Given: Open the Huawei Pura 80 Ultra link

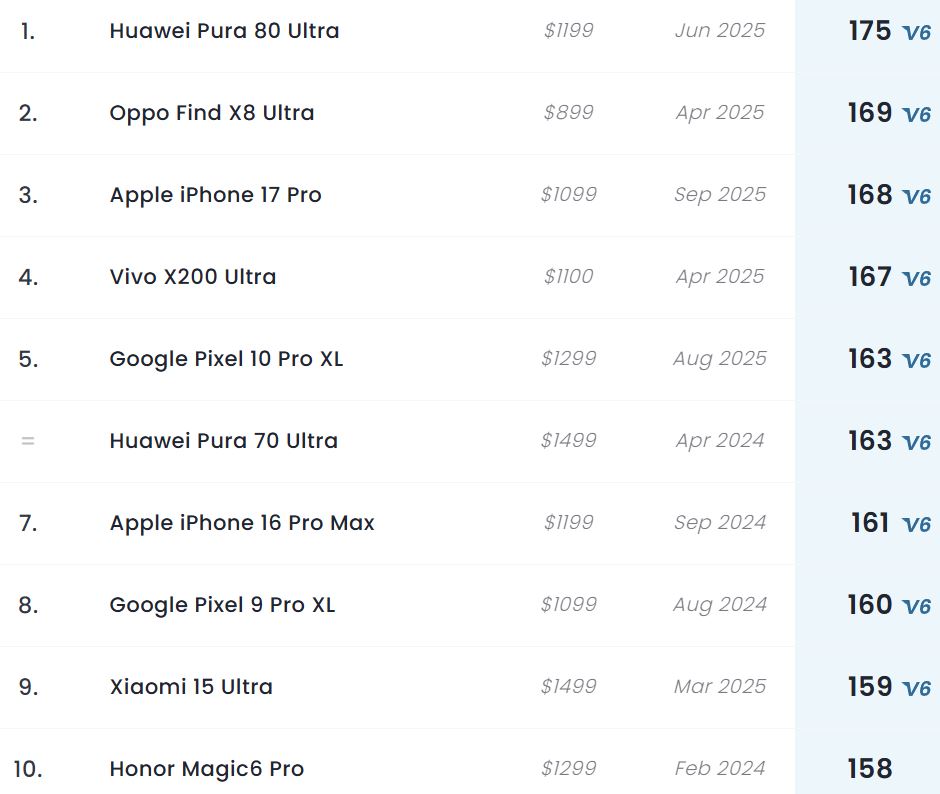Looking at the screenshot, I should (x=224, y=31).
